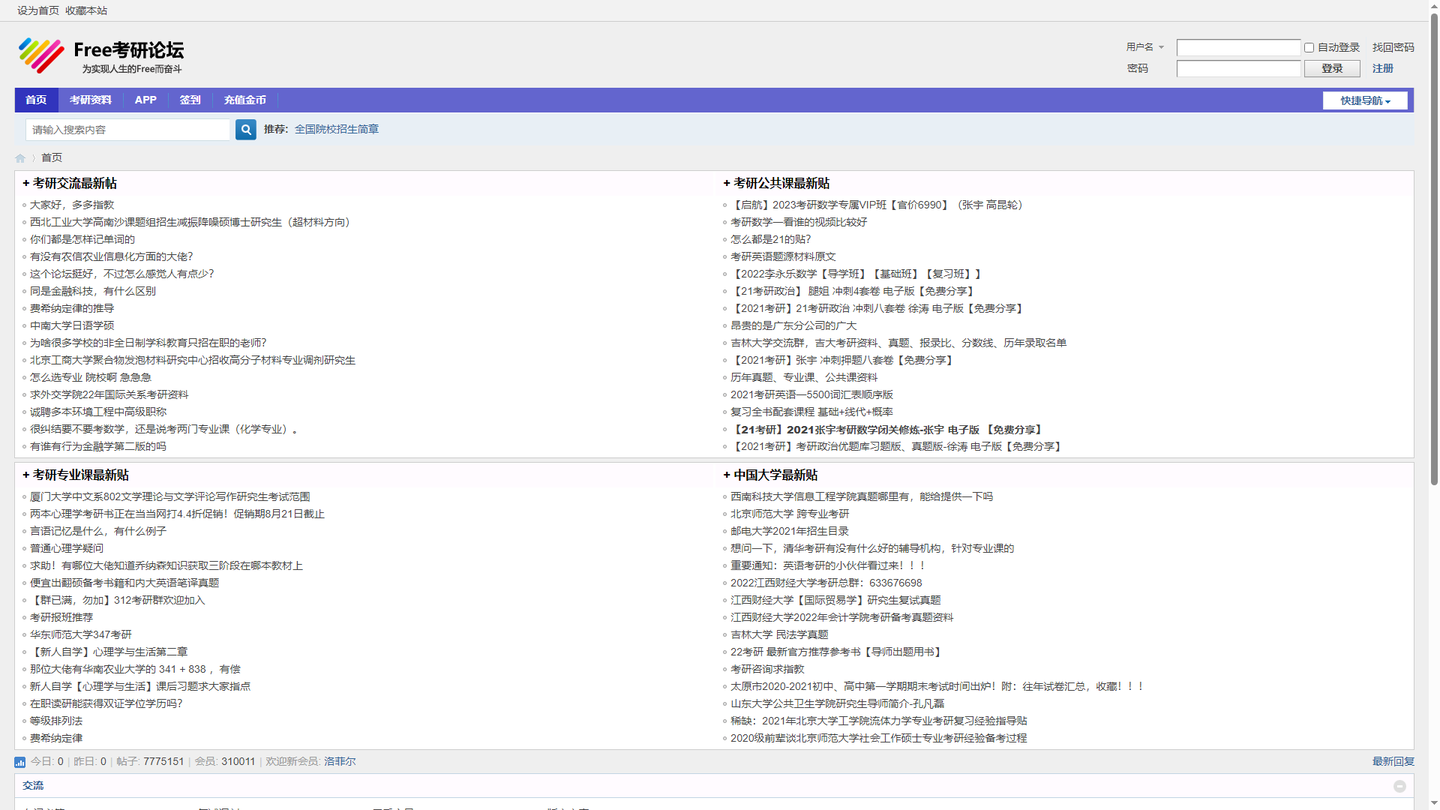
Task: Open the post 等级排列法
Action: coord(56,721)
